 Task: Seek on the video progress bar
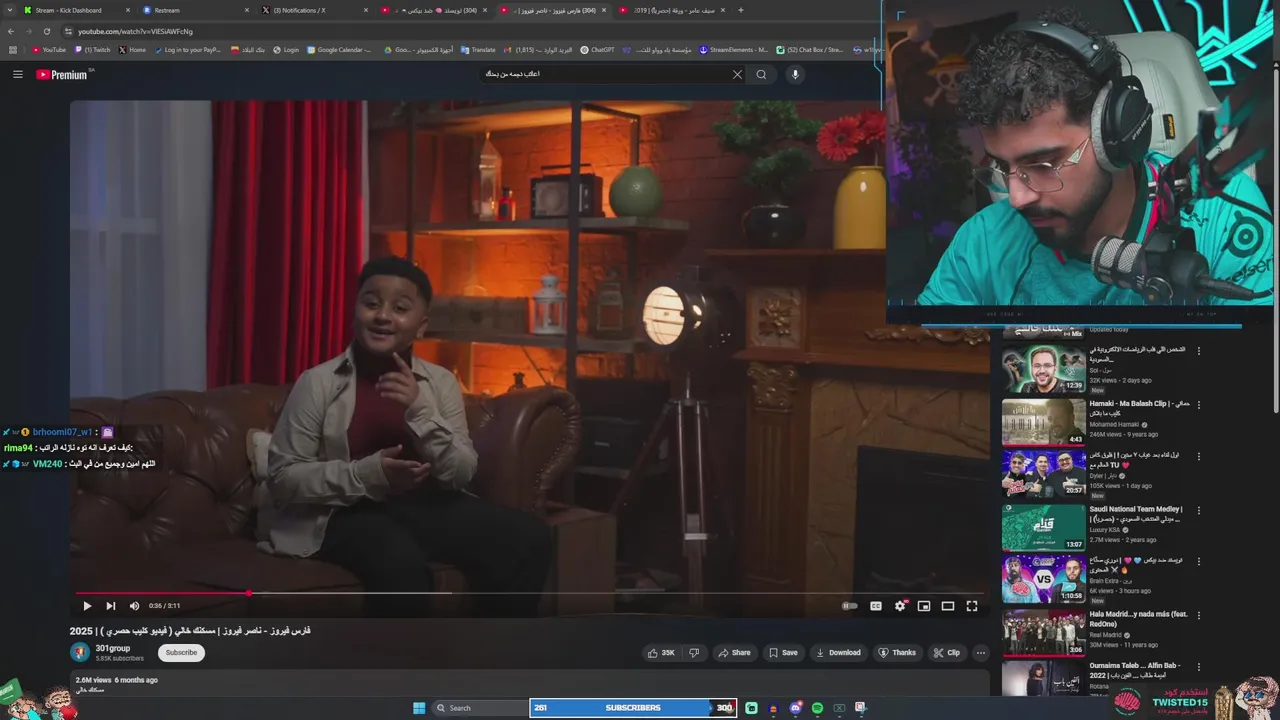tap(530, 593)
